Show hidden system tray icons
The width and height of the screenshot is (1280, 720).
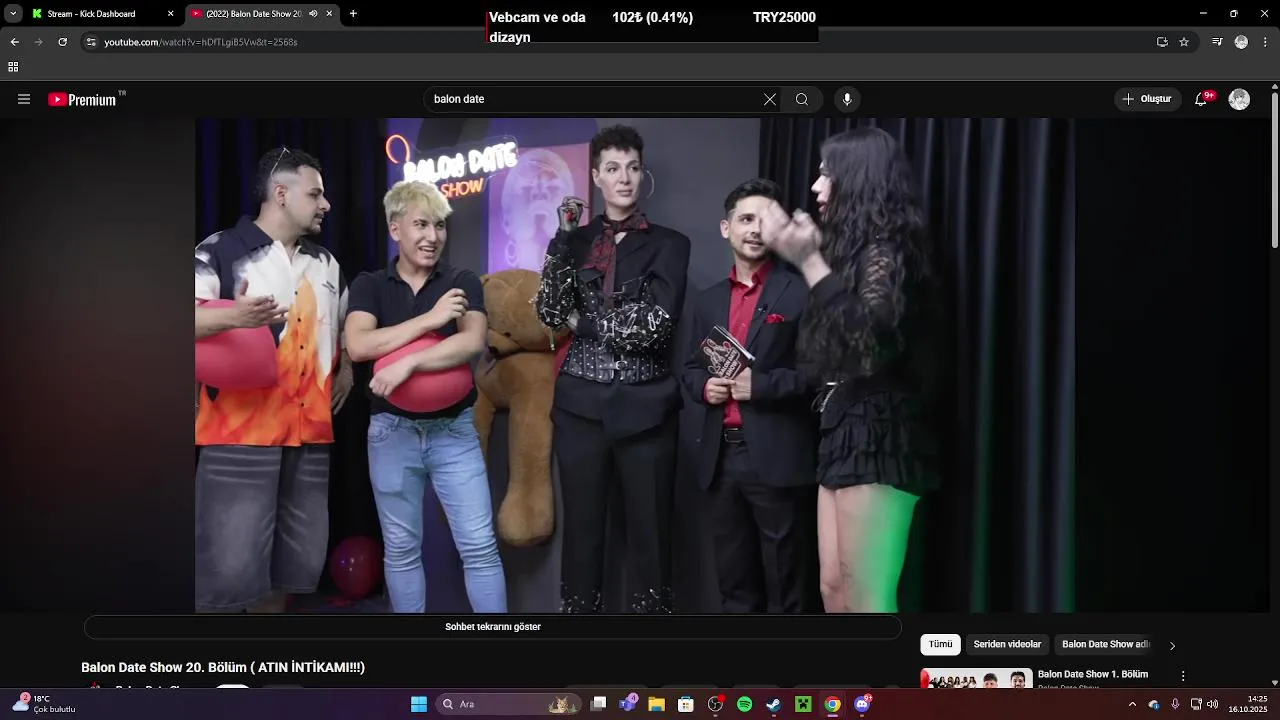tap(1132, 704)
